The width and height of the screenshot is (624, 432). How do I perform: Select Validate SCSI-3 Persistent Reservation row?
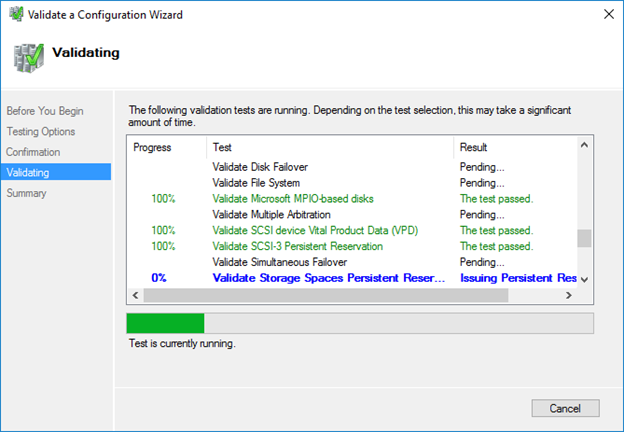352,246
